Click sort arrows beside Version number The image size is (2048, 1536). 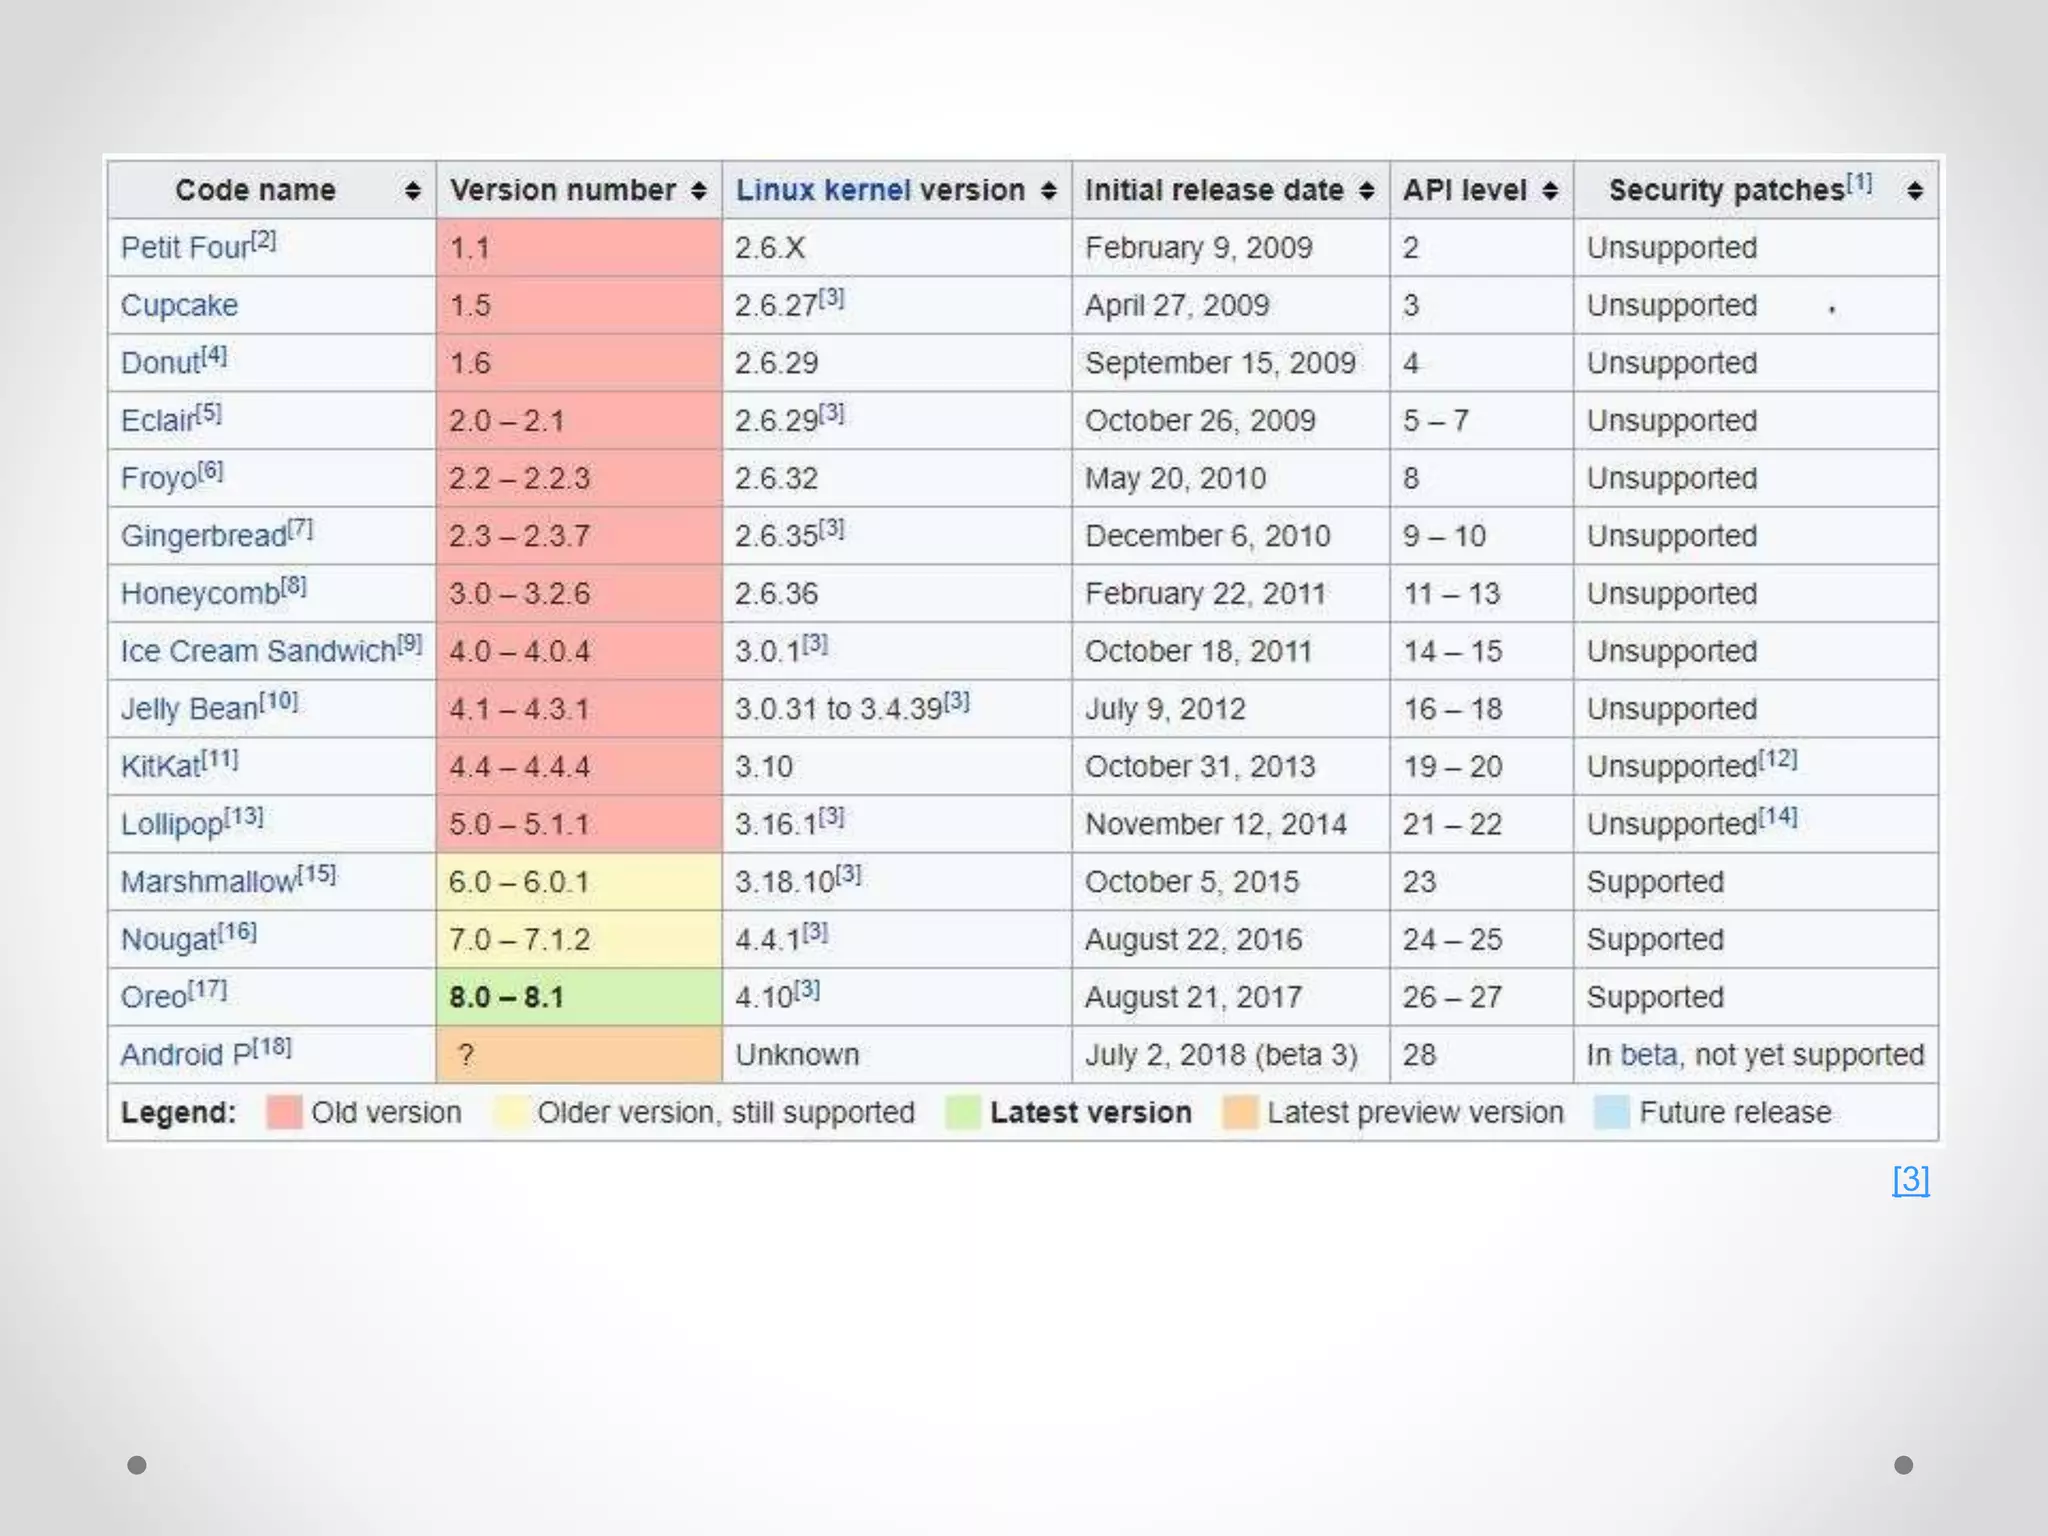pyautogui.click(x=698, y=190)
